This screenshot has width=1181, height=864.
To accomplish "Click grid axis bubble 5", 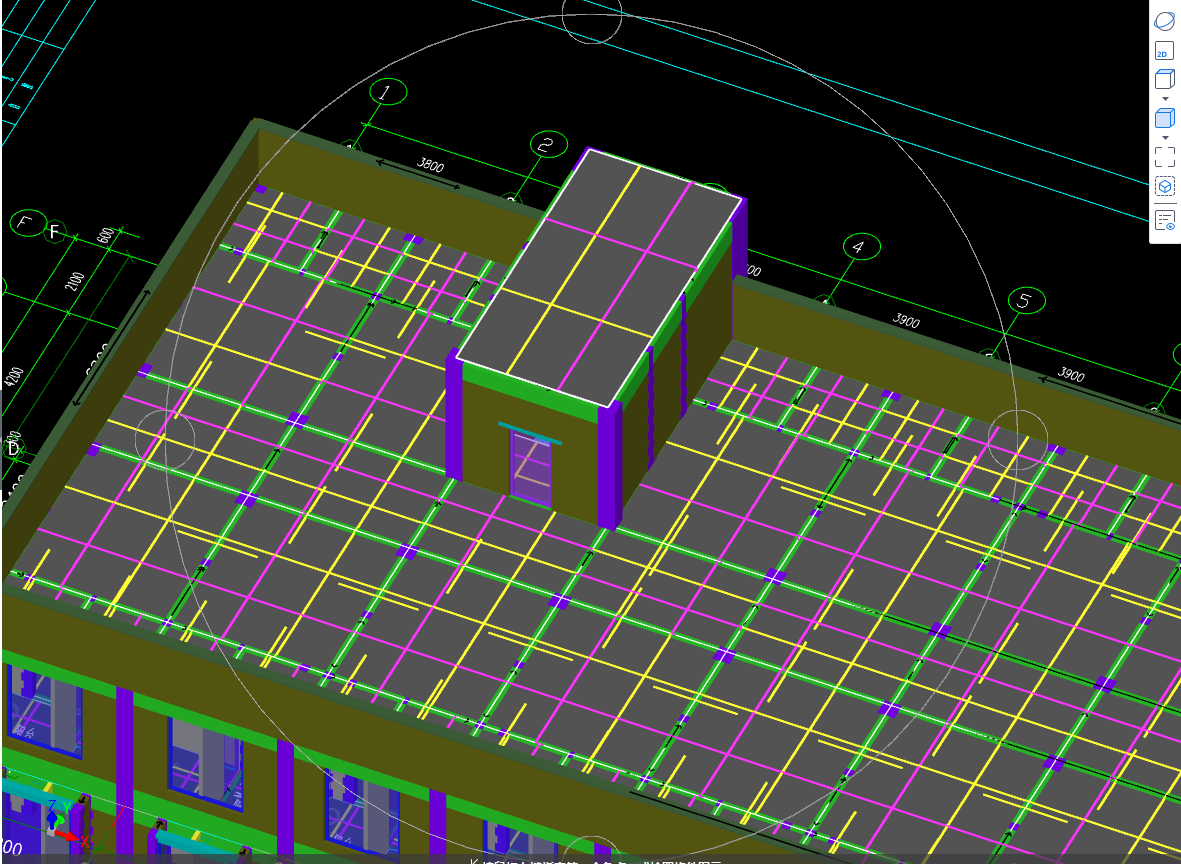I will tap(1026, 301).
